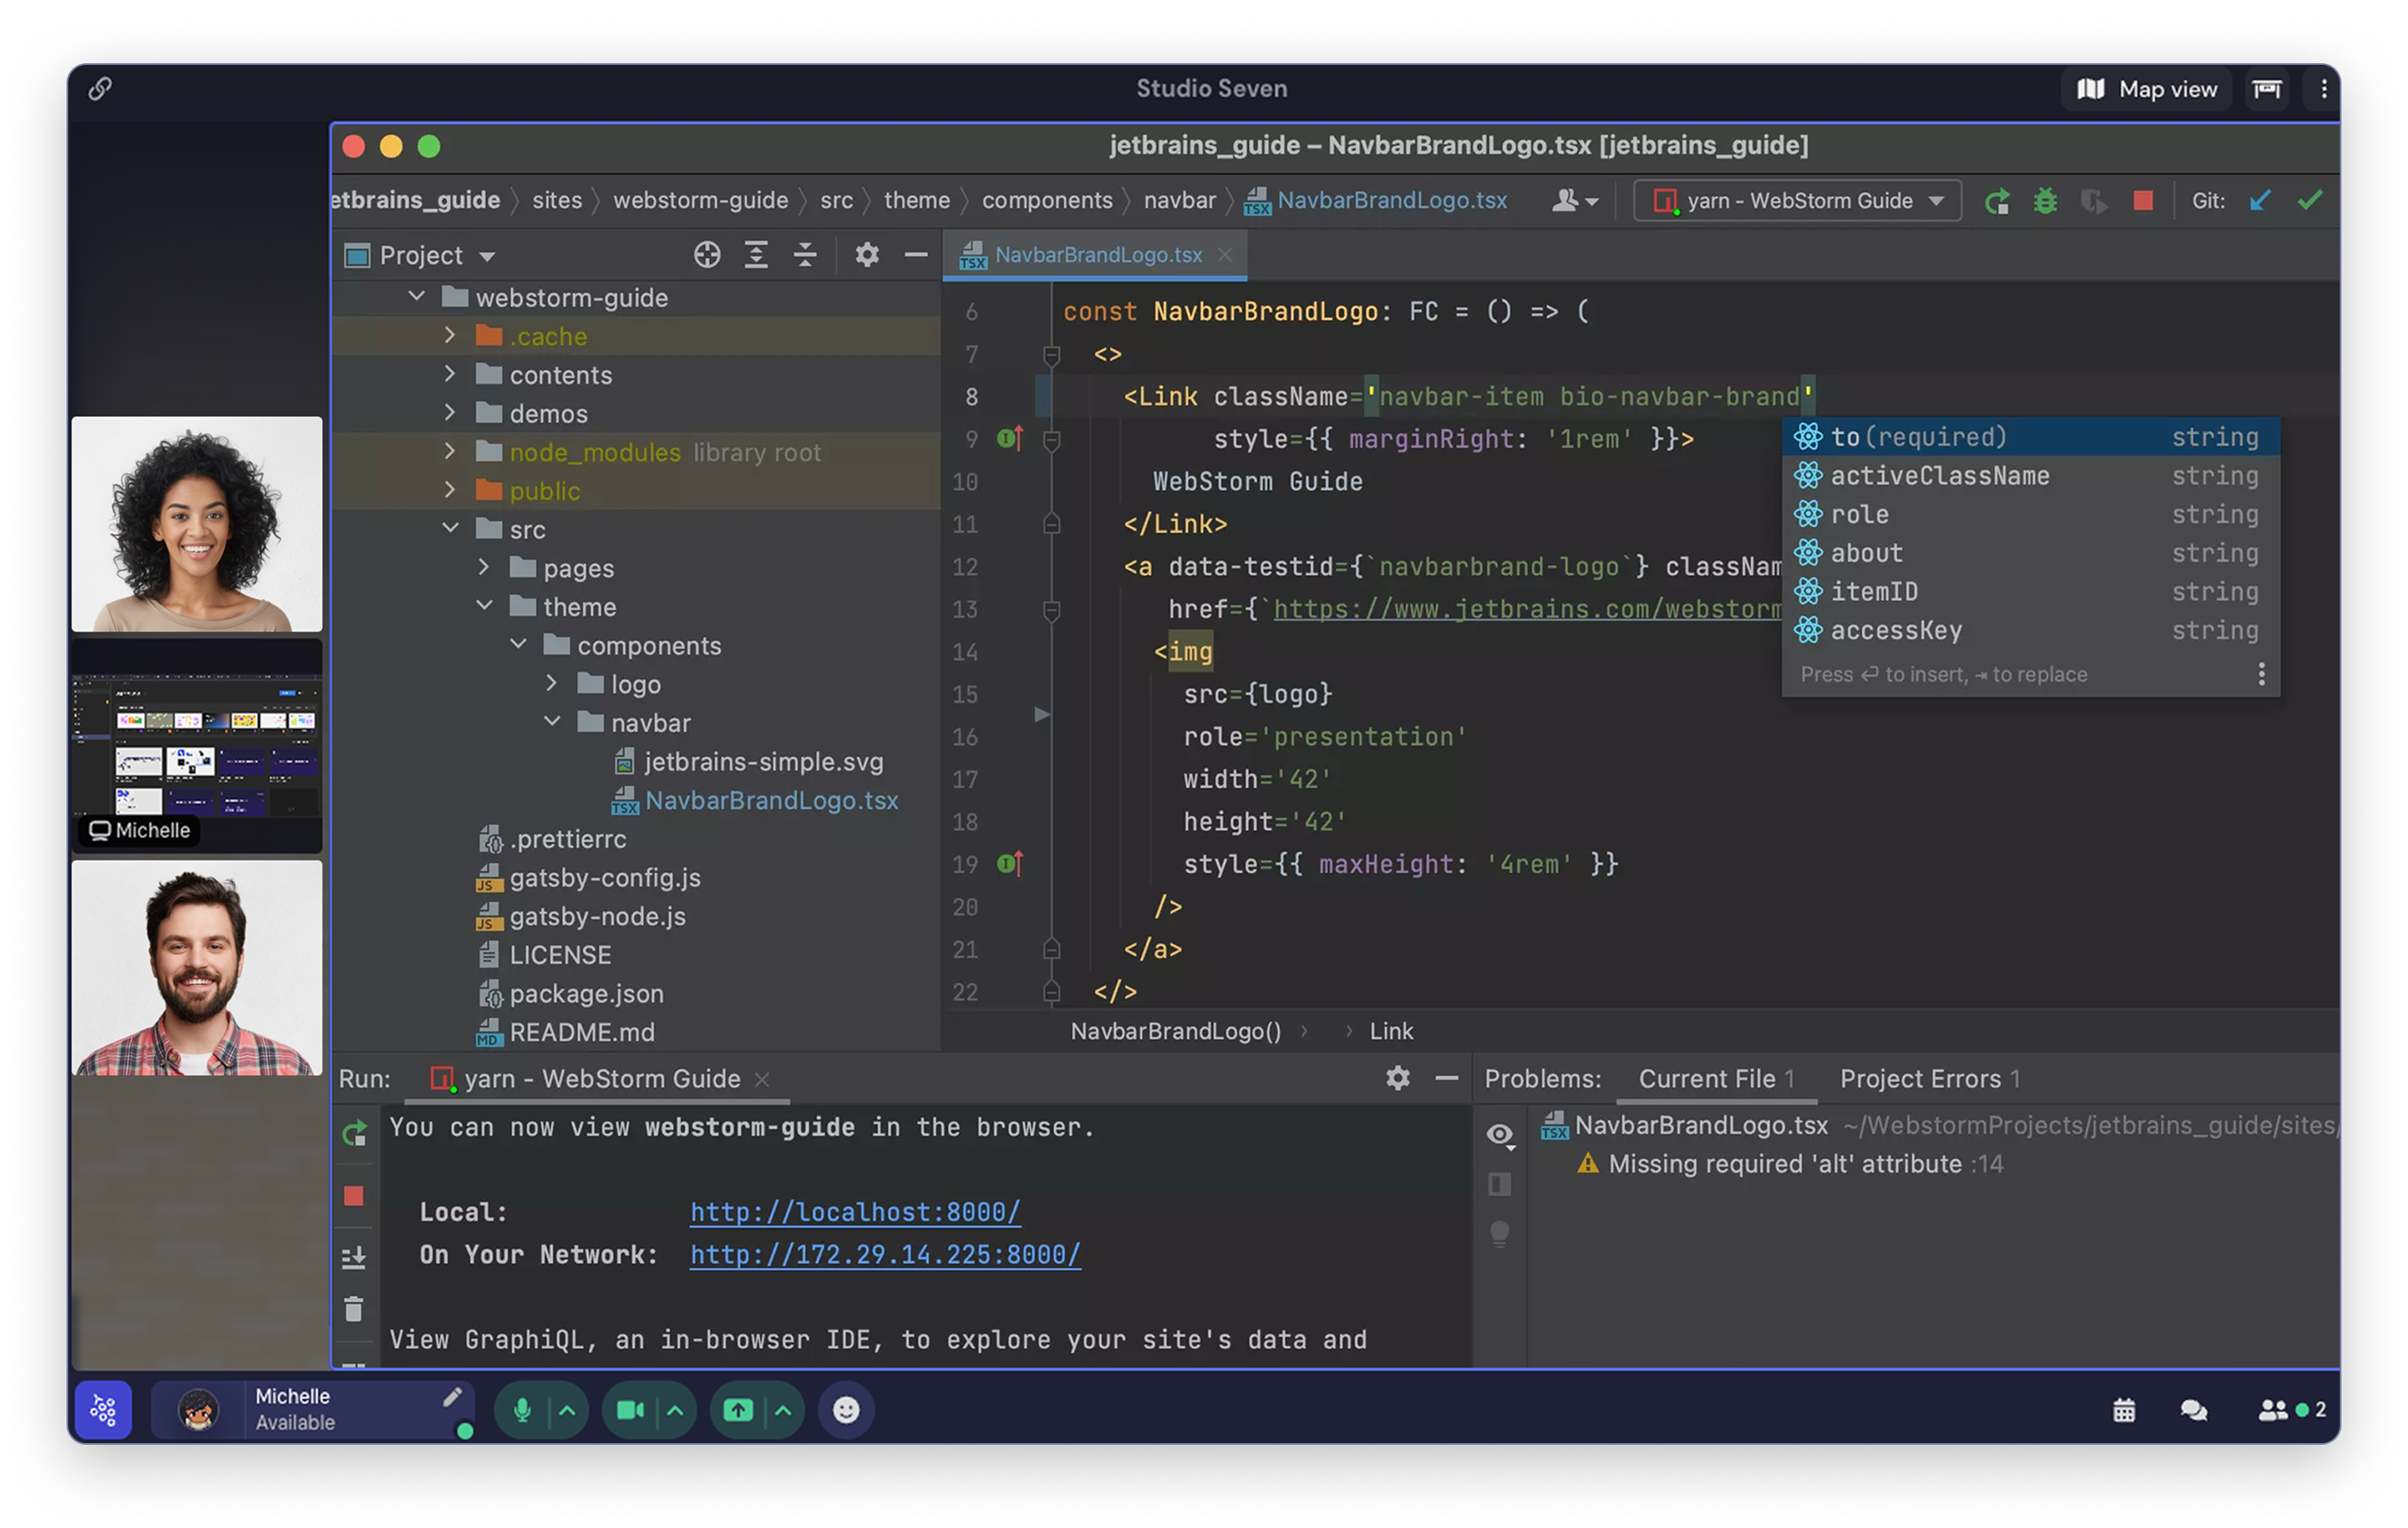2408x1528 pixels.
Task: Open NavbarBrandLogo.tsx in project tree
Action: coord(771,801)
